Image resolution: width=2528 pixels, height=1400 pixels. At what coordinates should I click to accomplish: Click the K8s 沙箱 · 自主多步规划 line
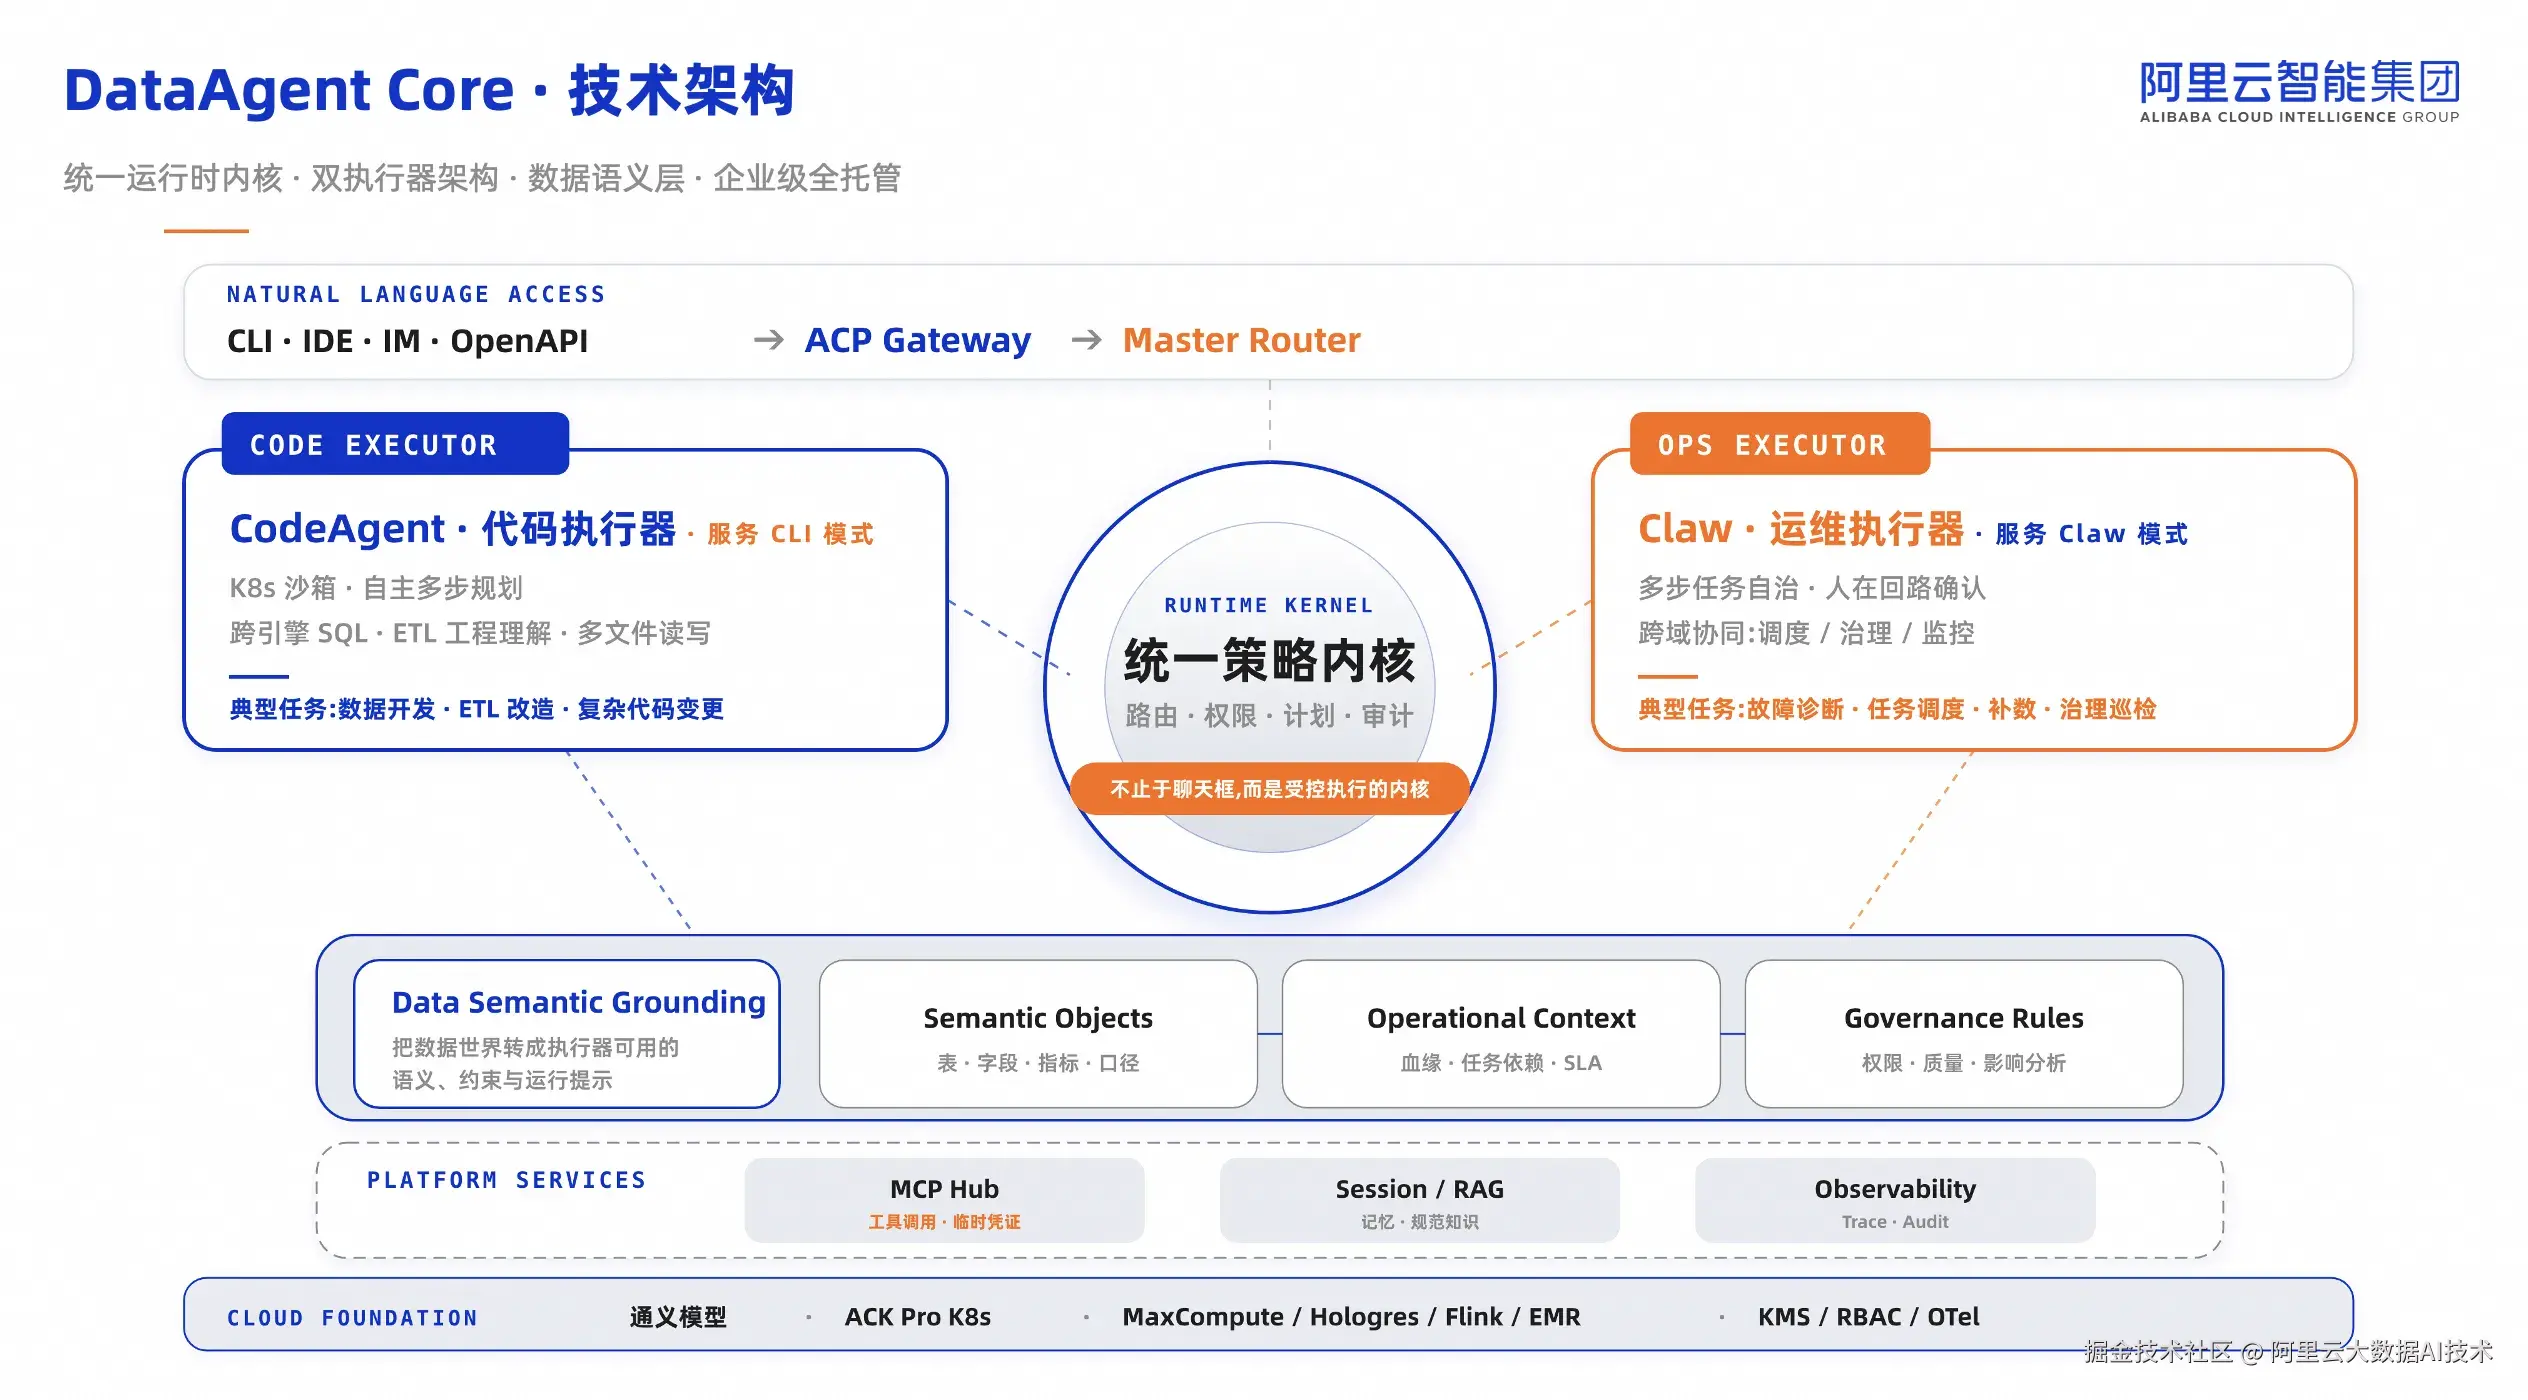click(376, 588)
